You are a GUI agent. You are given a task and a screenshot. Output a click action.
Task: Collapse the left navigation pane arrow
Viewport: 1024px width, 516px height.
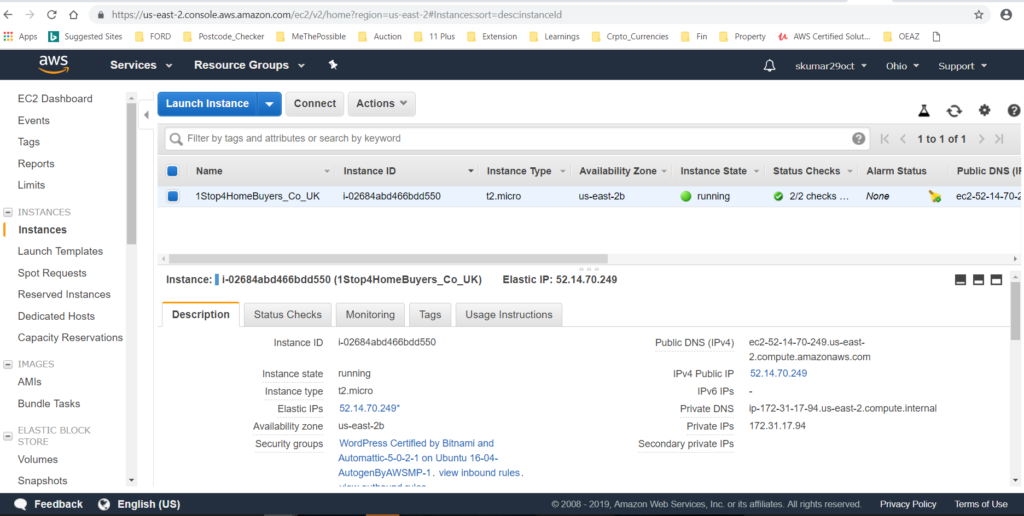(x=146, y=115)
